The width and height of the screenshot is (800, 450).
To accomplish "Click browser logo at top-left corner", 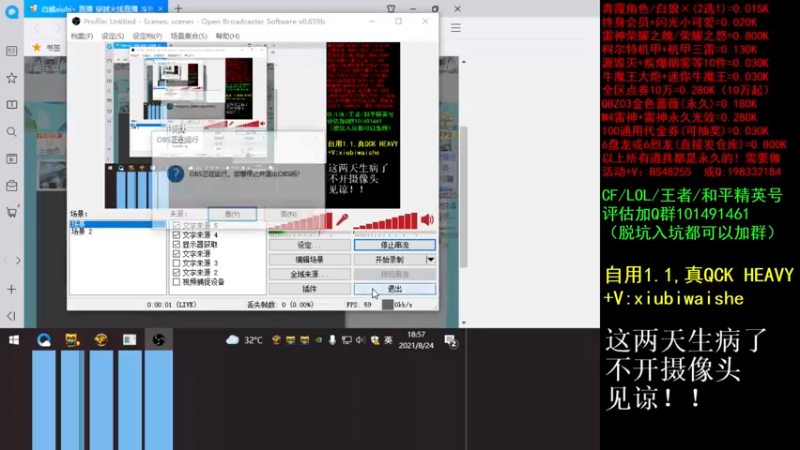I will click(12, 11).
